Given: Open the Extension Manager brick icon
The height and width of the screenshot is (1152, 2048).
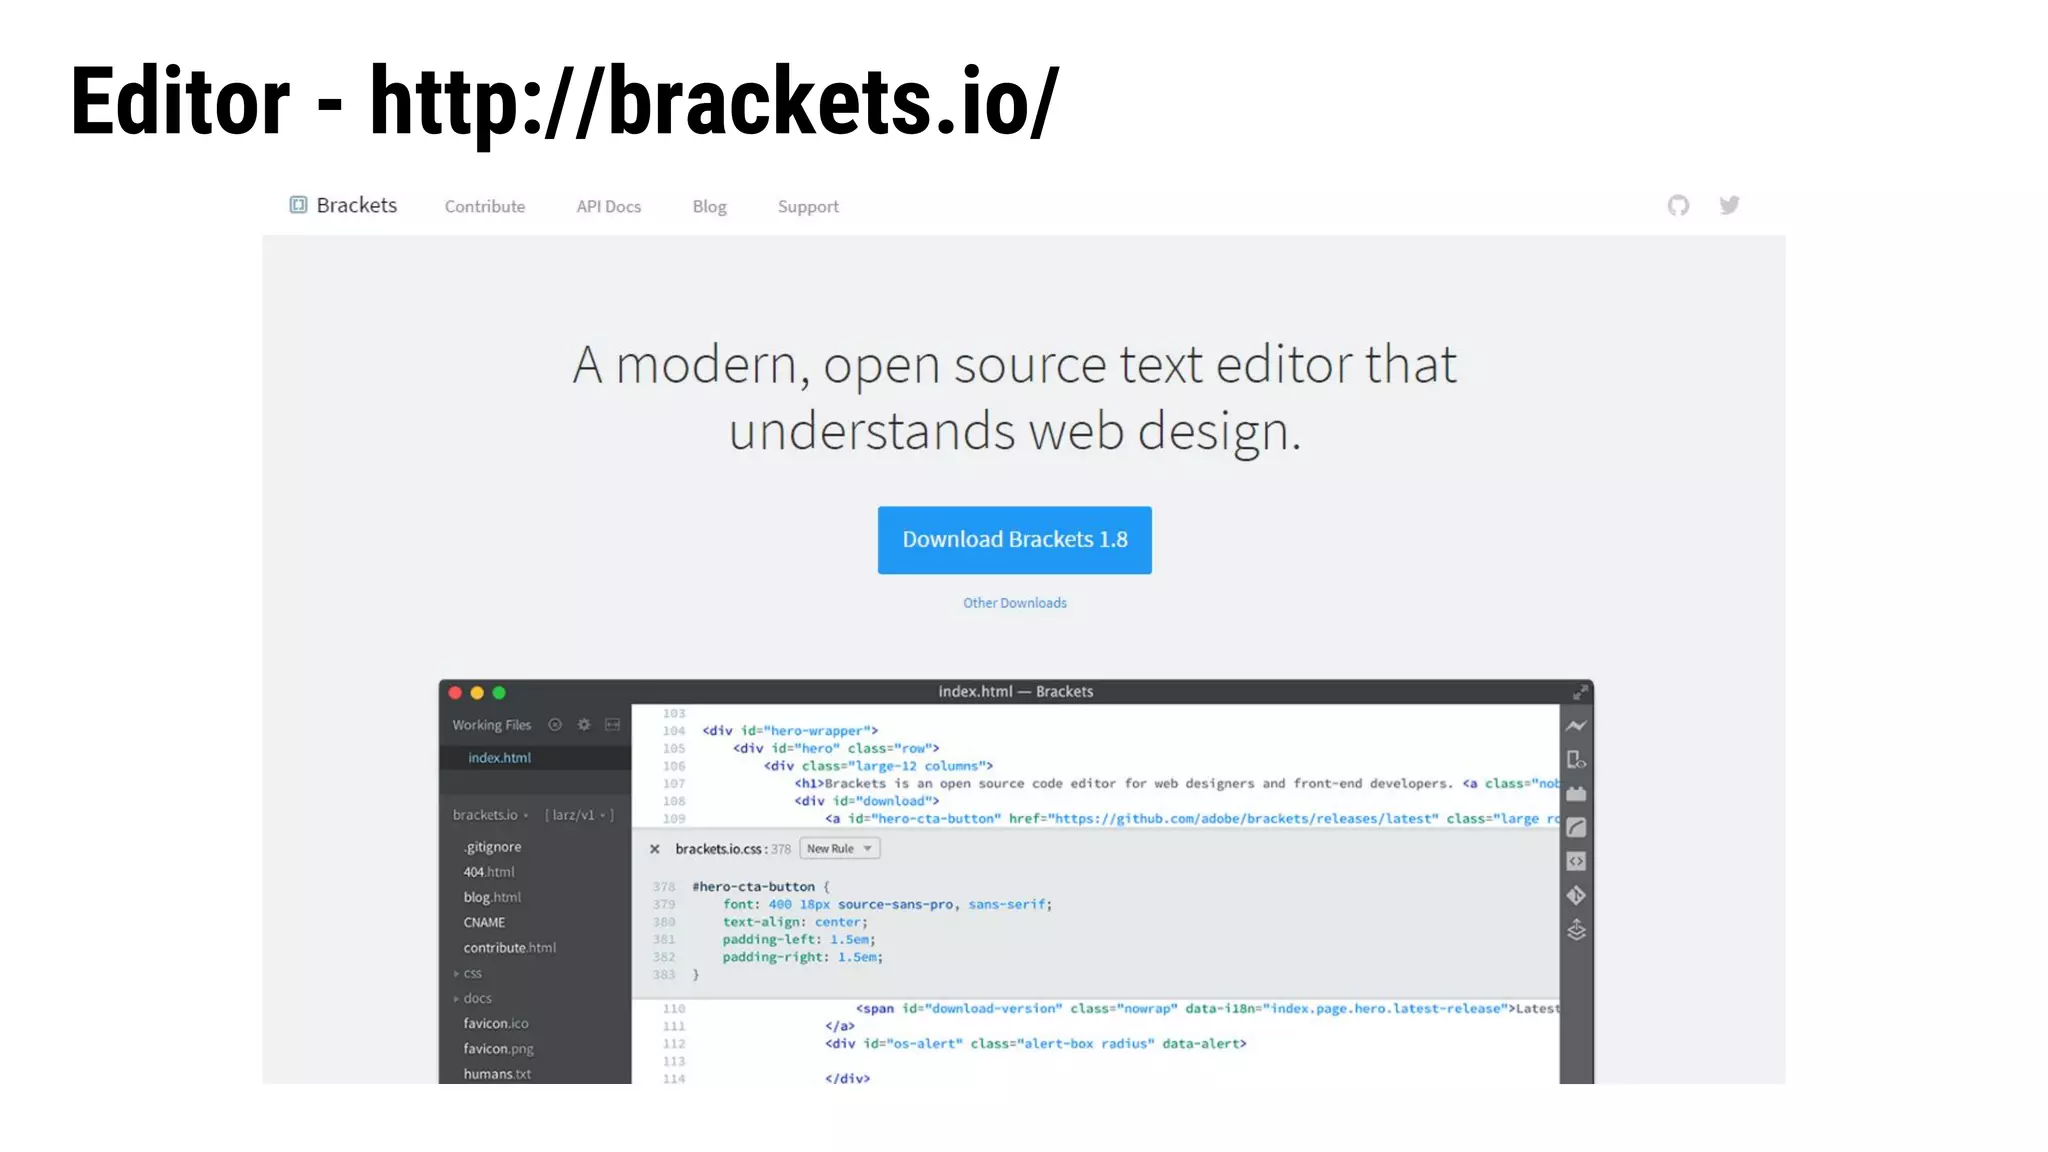Looking at the screenshot, I should click(1576, 794).
